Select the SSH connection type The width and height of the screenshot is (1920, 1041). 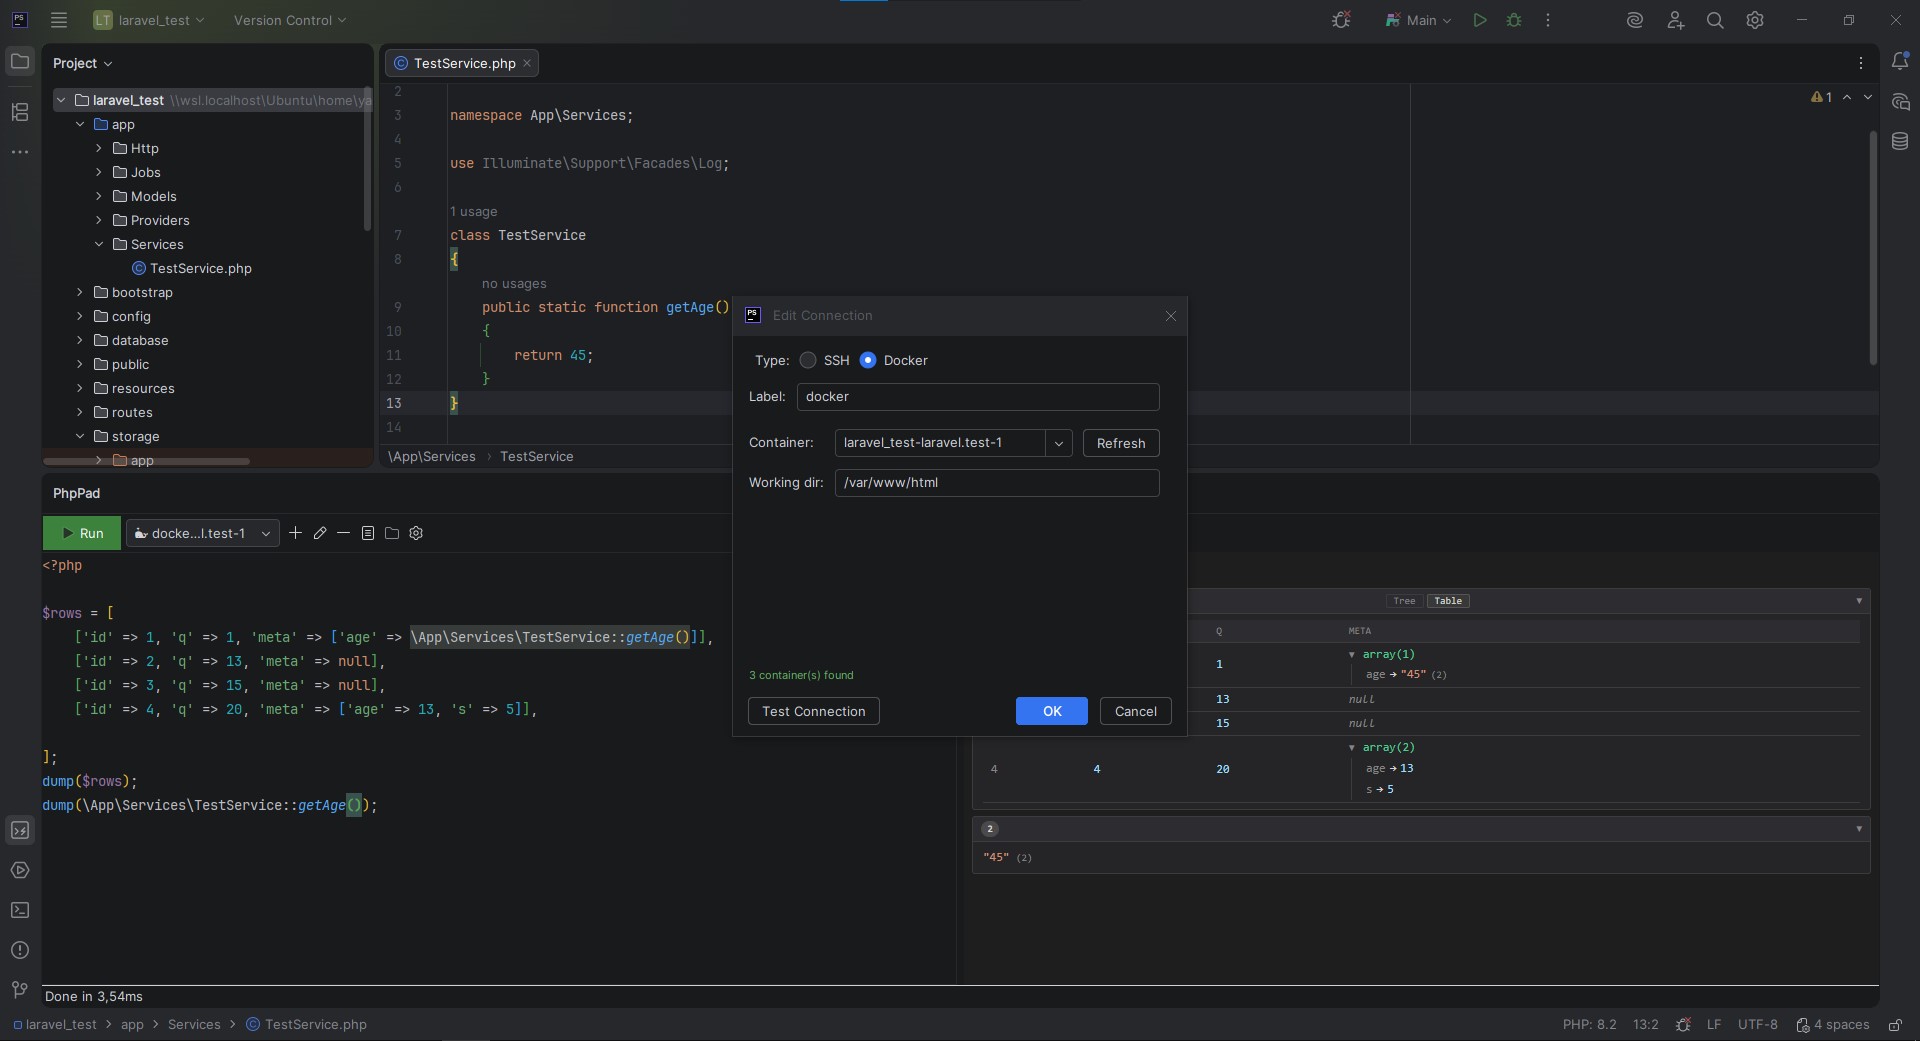(810, 360)
